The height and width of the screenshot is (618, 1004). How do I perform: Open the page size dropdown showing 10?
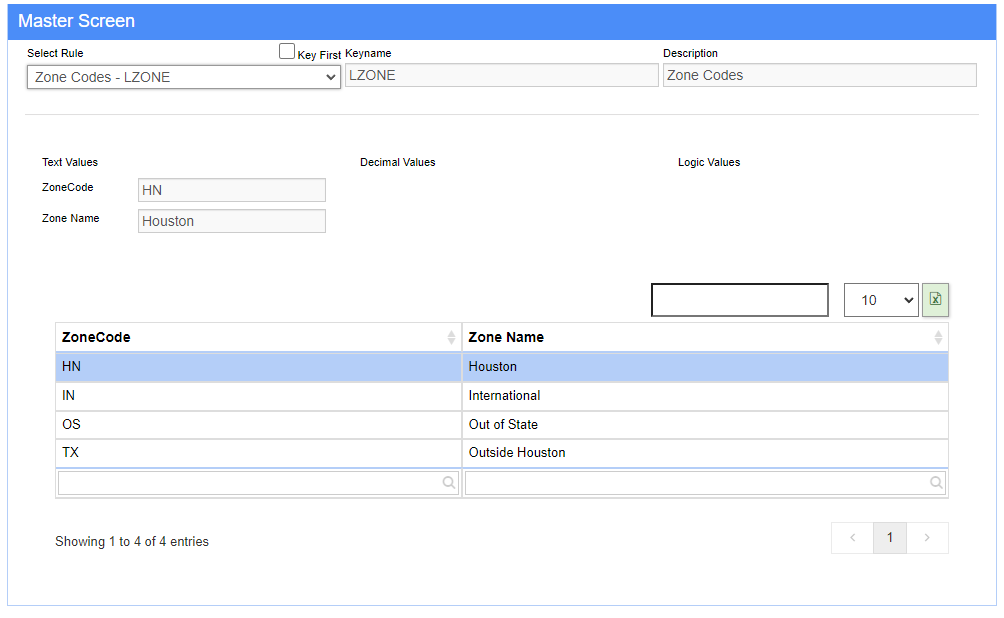[880, 300]
